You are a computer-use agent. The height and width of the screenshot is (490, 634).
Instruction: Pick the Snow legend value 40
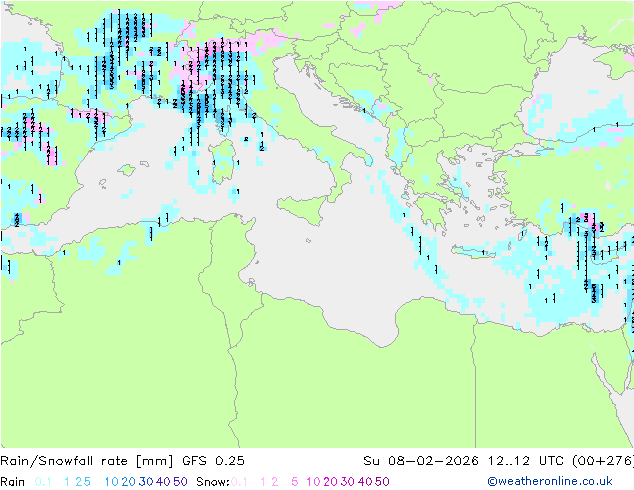pos(365,482)
